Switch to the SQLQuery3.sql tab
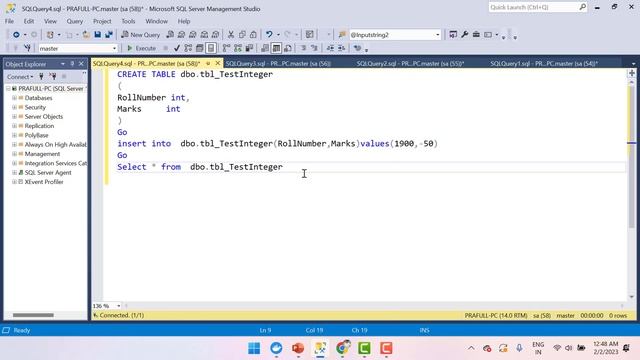Image resolution: width=640 pixels, height=360 pixels. click(x=278, y=64)
